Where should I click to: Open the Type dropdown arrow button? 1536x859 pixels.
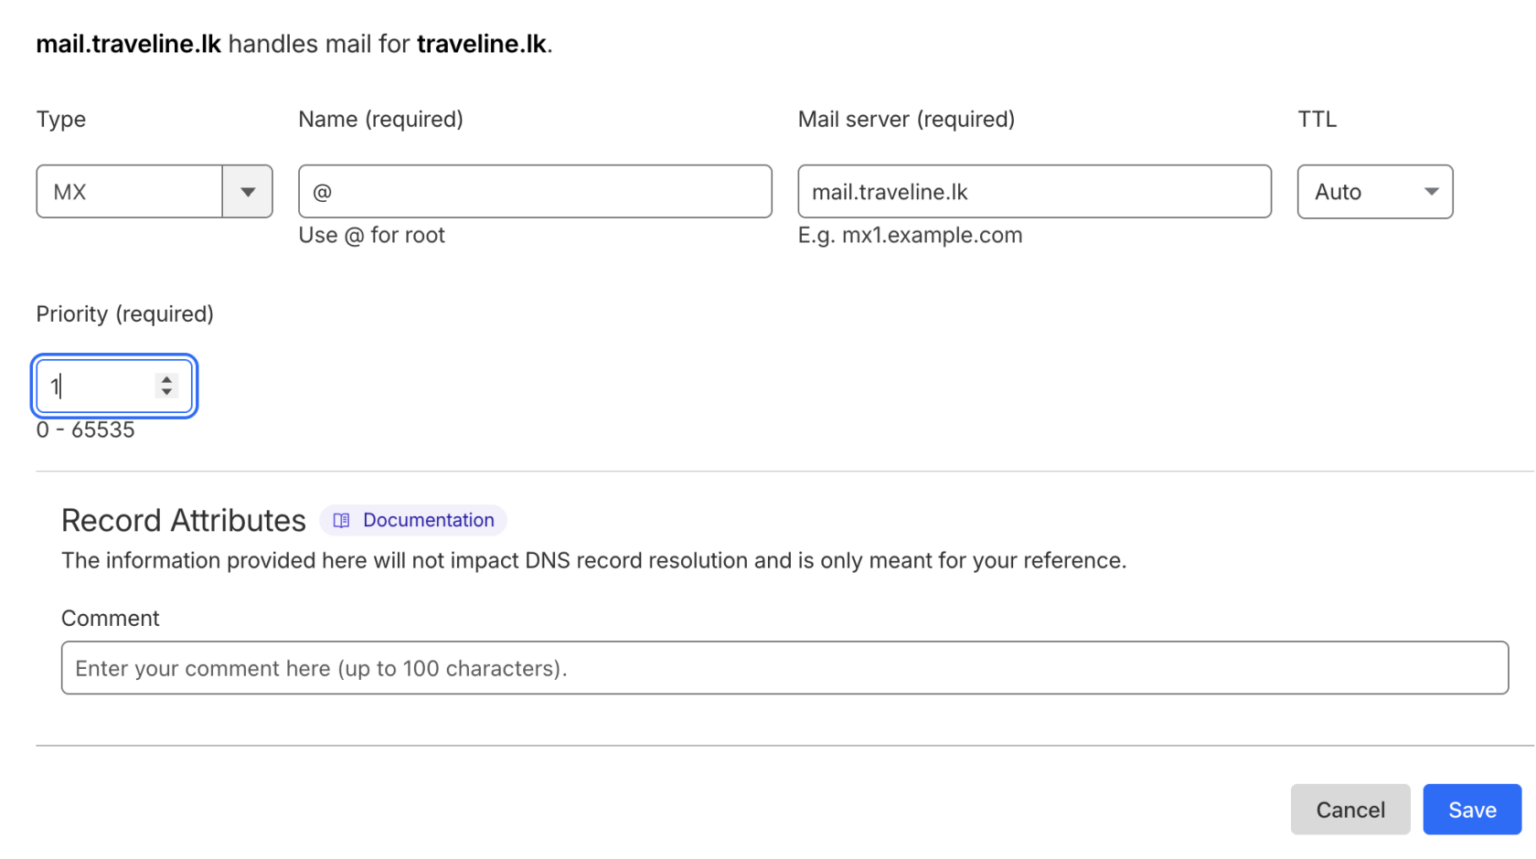click(248, 192)
